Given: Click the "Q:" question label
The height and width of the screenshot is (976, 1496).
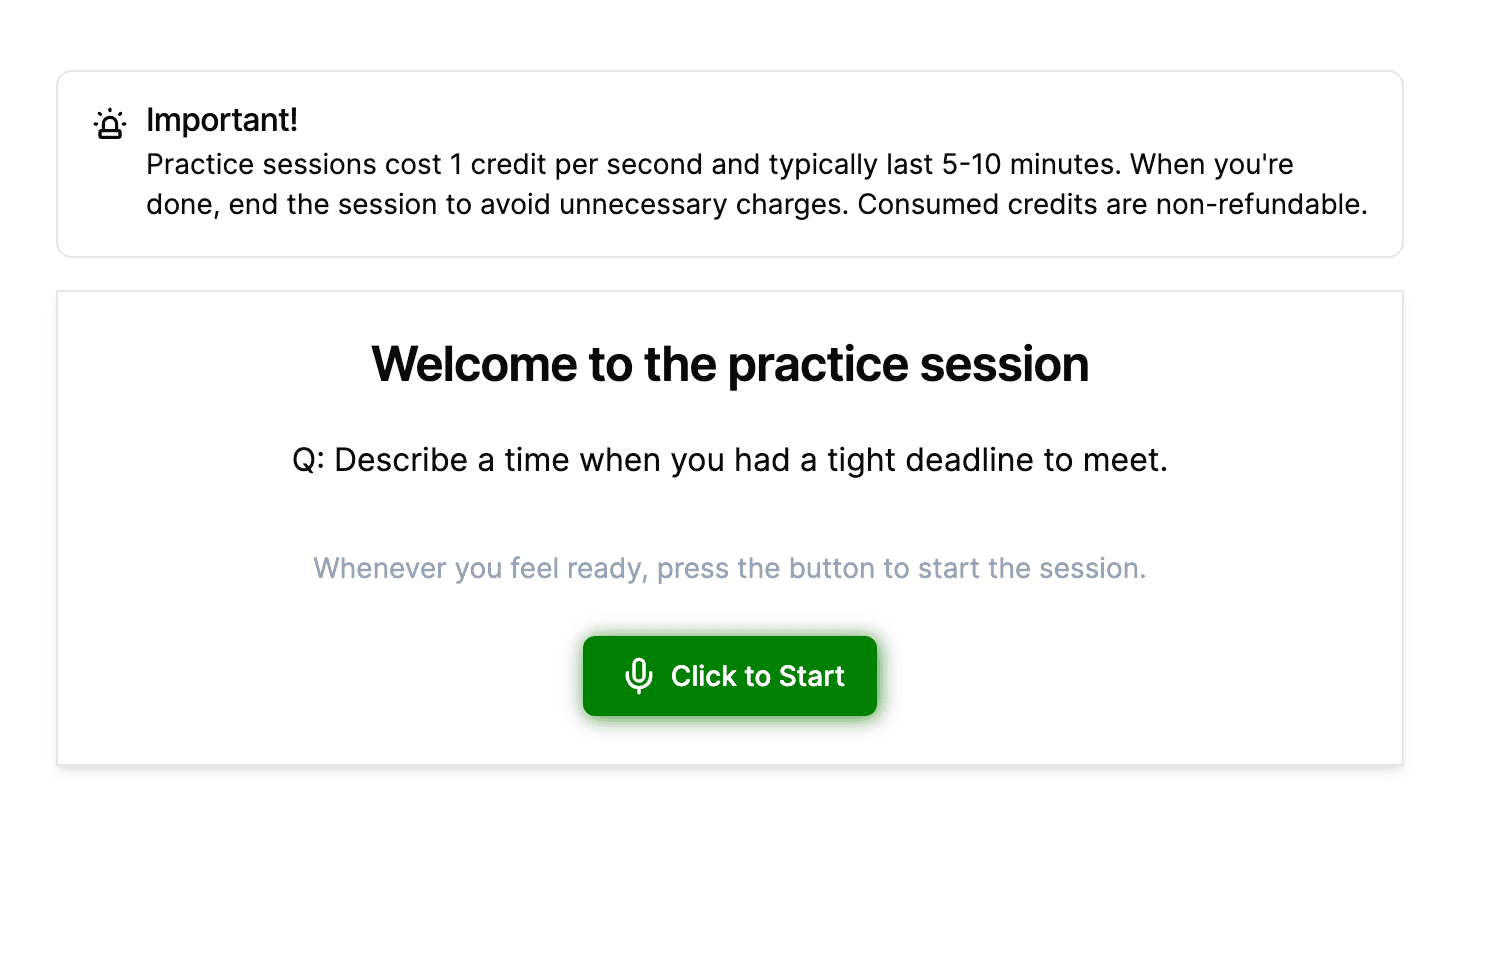Looking at the screenshot, I should click(308, 460).
